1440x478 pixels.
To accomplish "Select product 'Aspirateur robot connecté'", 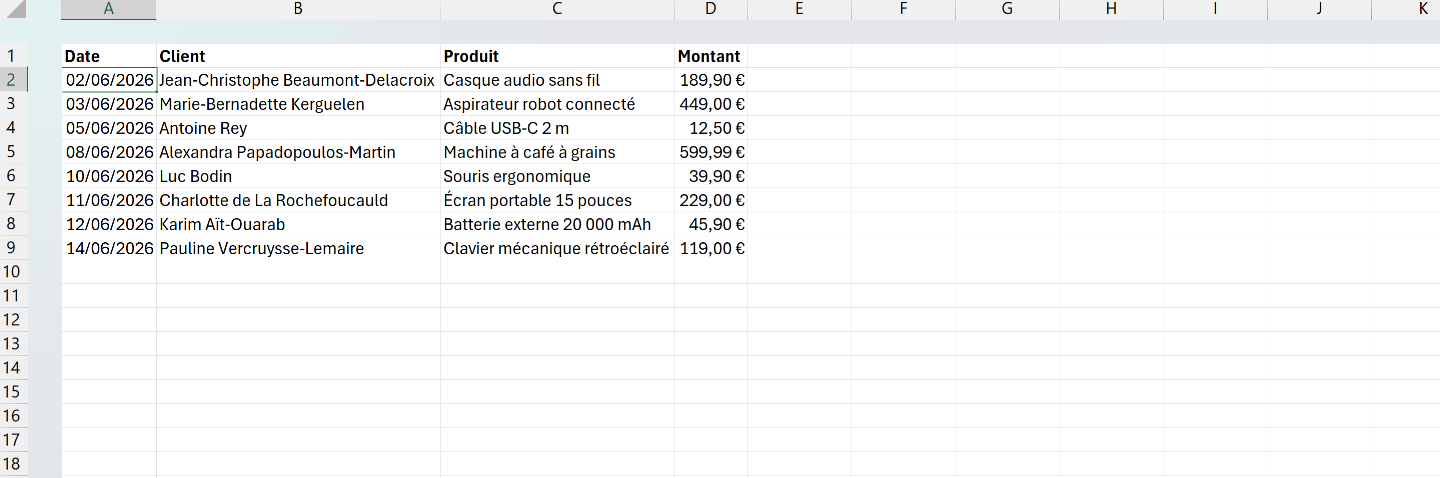I will (x=557, y=104).
